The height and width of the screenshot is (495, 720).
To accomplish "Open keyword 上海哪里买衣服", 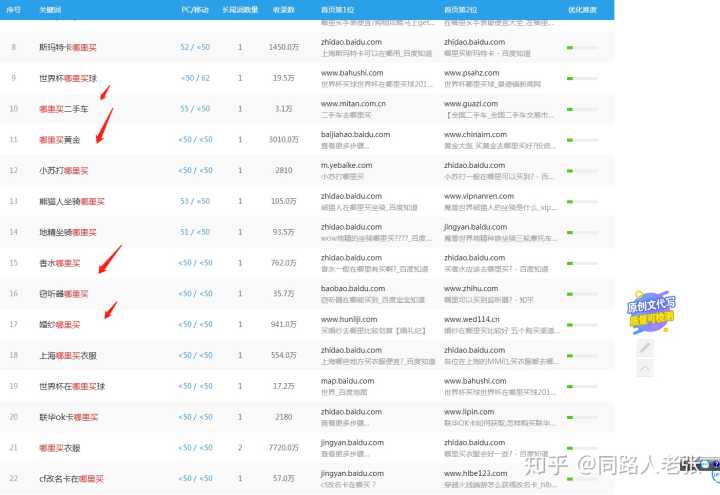I will 68,355.
